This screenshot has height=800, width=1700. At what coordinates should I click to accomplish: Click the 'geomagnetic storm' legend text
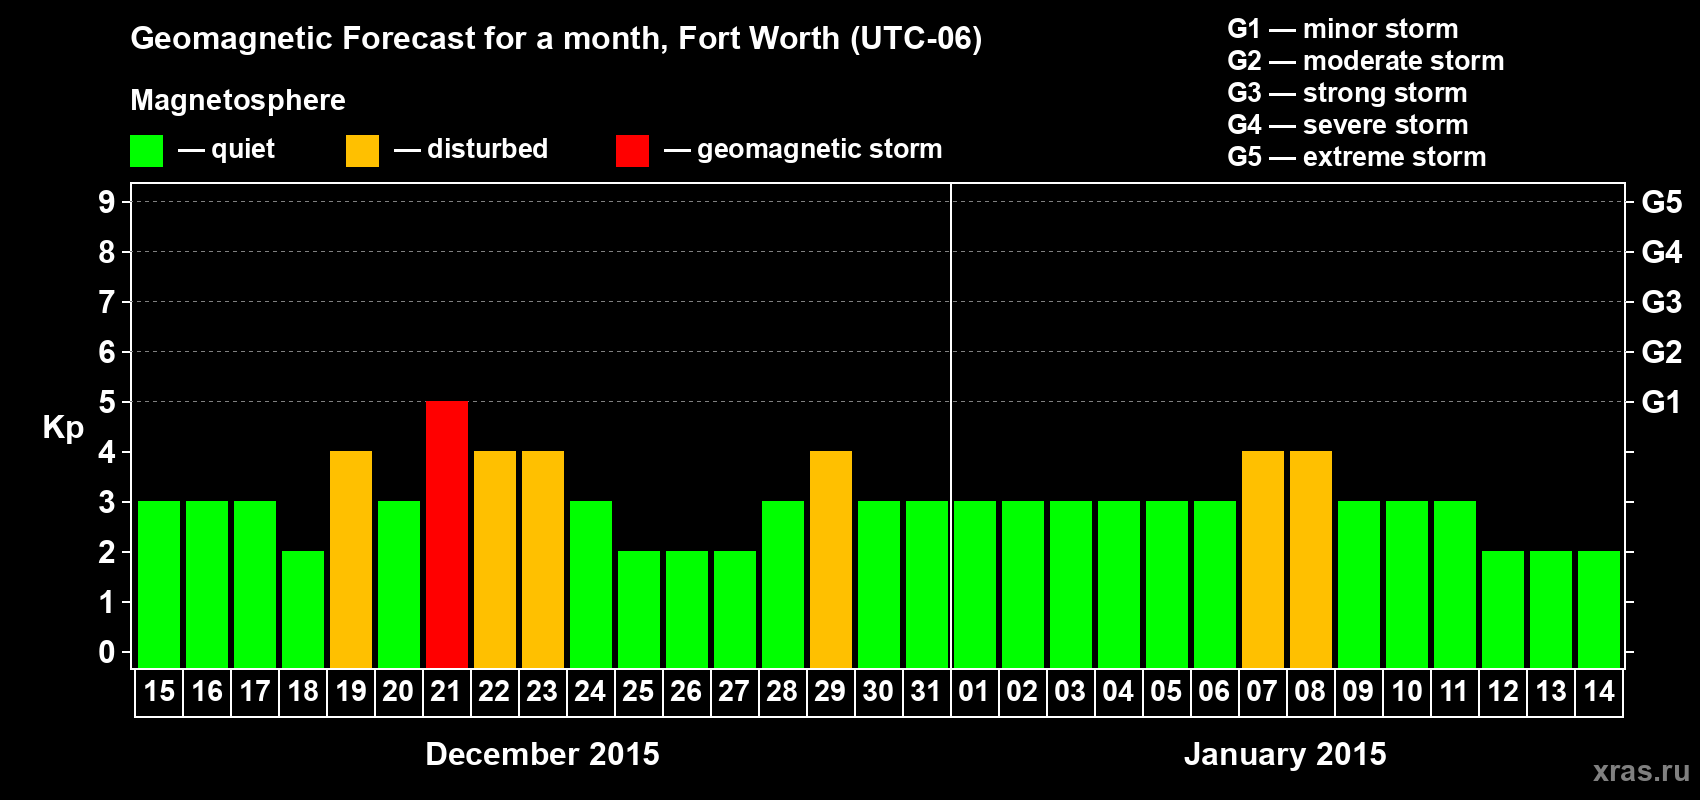tap(820, 150)
